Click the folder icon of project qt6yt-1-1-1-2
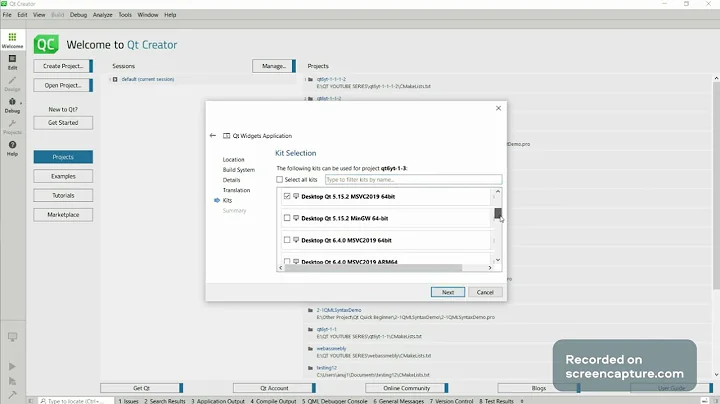 (x=311, y=79)
